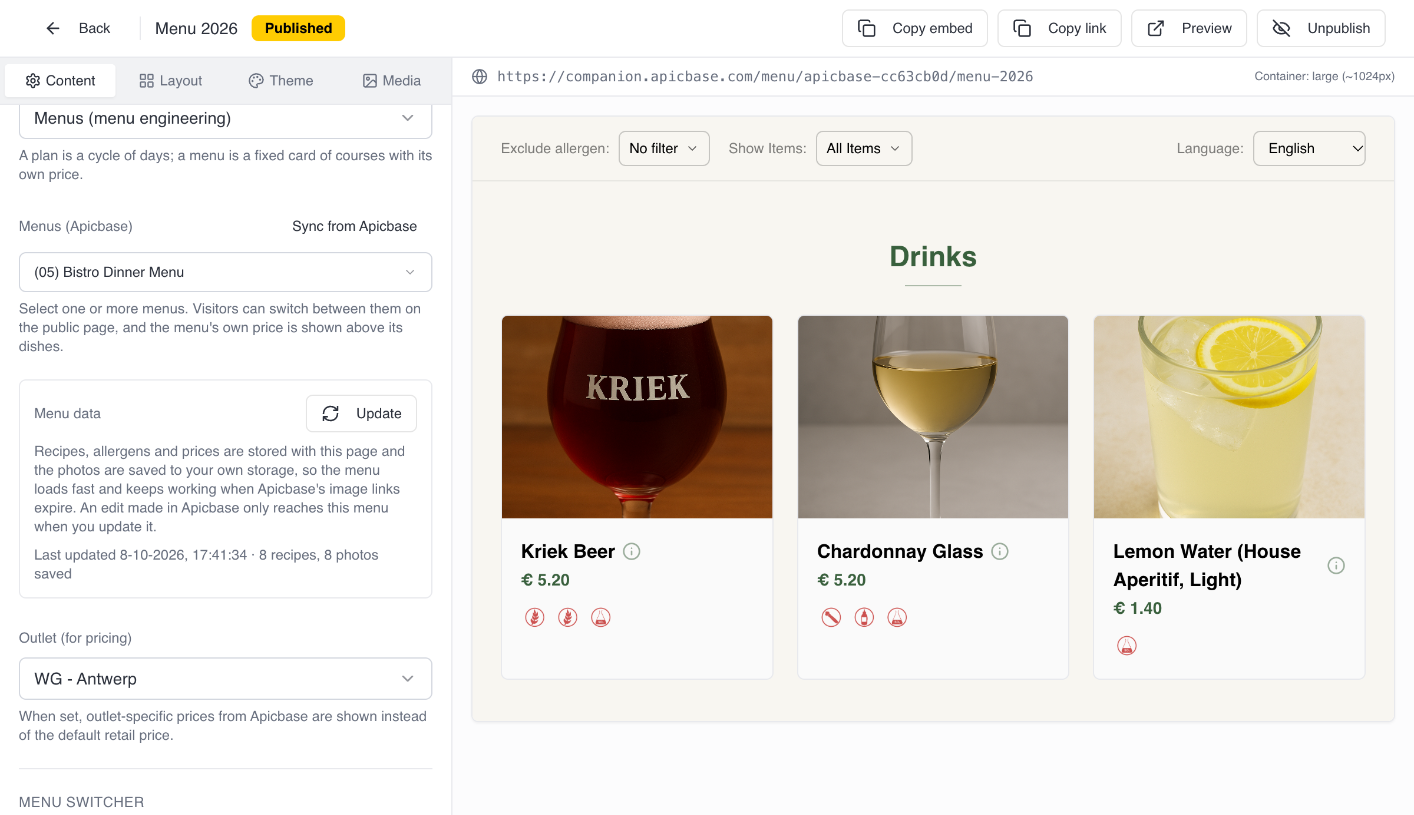Image resolution: width=1414 pixels, height=815 pixels.
Task: Click the MENU SWITCHER section label
Action: click(82, 802)
